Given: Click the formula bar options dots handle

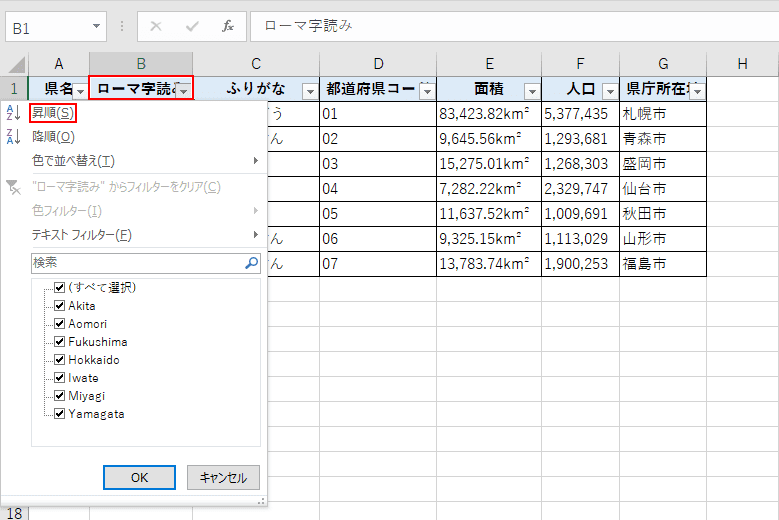Looking at the screenshot, I should (122, 26).
